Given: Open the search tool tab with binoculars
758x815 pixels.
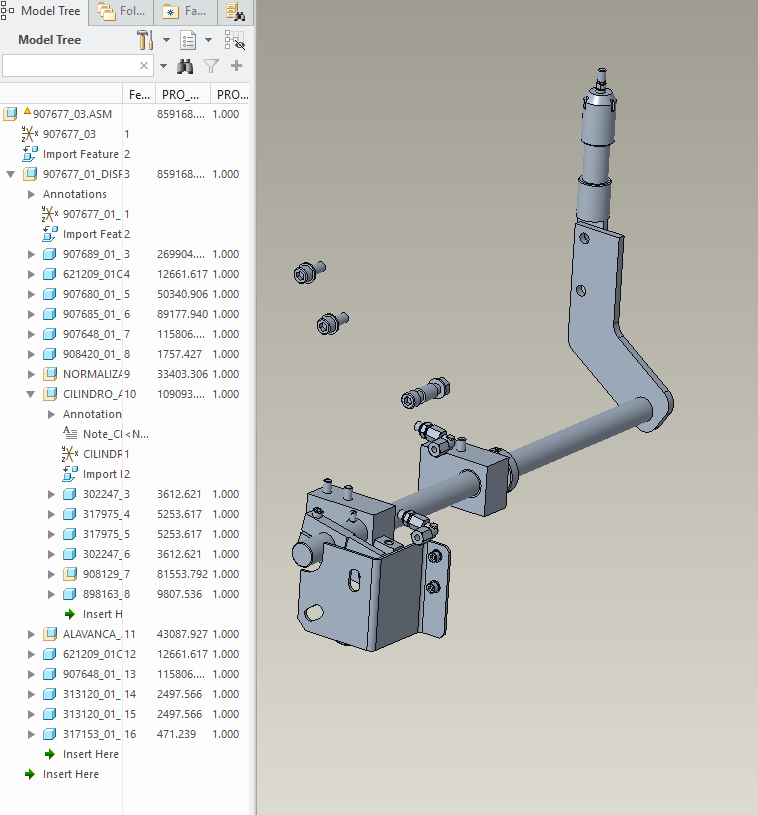Looking at the screenshot, I should pos(235,12).
